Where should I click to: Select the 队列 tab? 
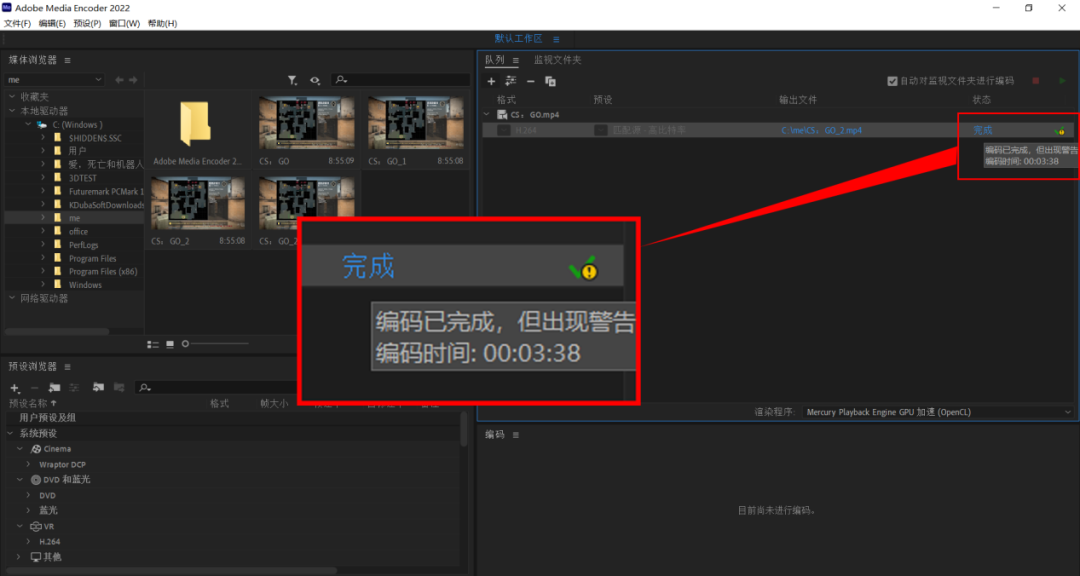495,60
